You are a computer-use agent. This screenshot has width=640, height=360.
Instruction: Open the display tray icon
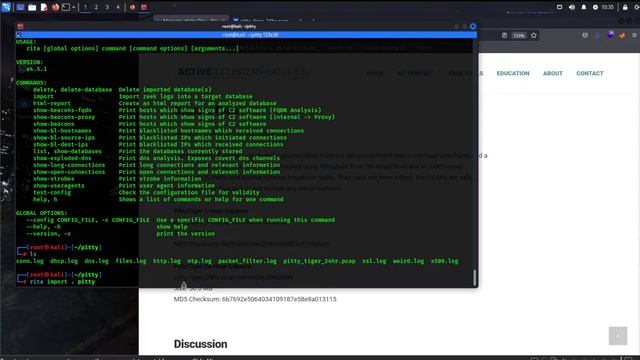click(560, 7)
